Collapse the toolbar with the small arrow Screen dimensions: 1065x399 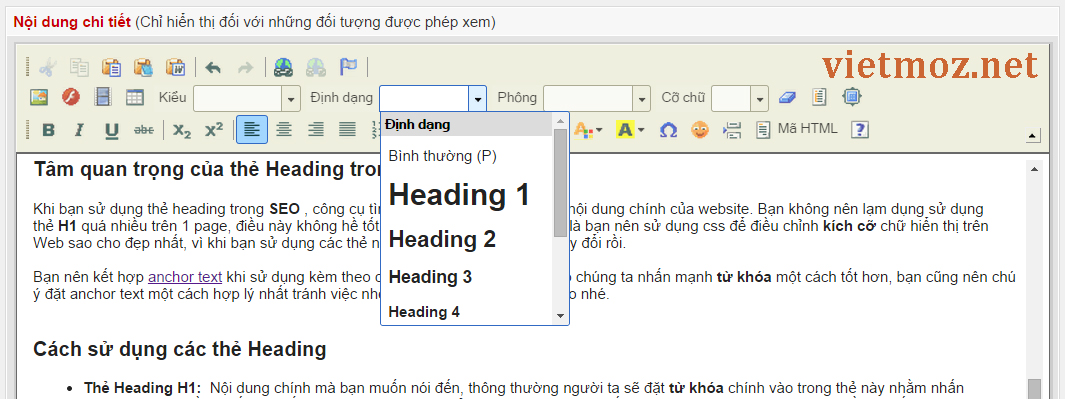pyautogui.click(x=1032, y=136)
